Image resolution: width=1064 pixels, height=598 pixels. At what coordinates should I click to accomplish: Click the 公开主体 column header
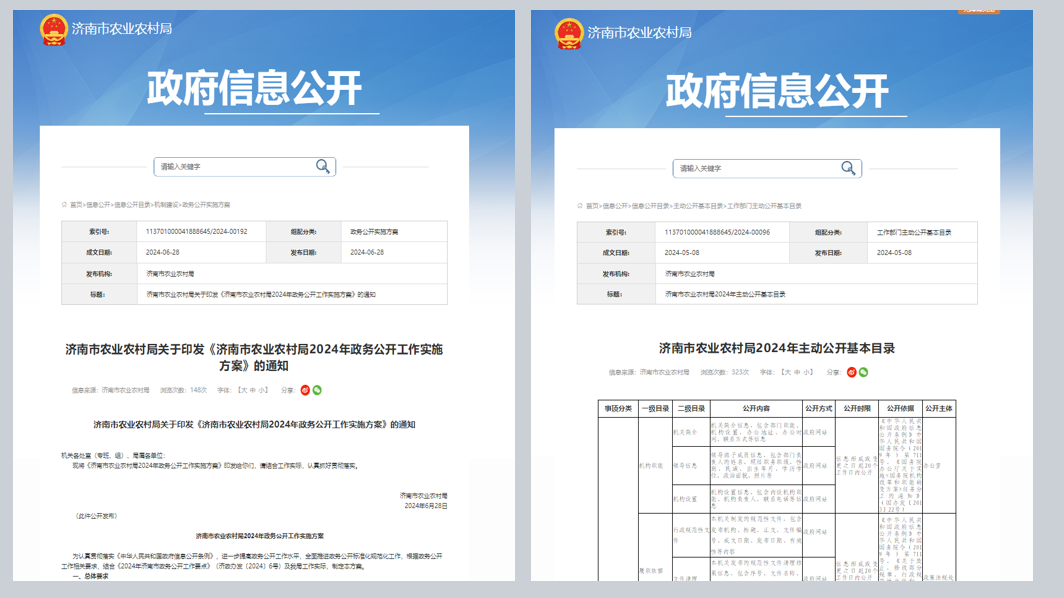[939, 408]
